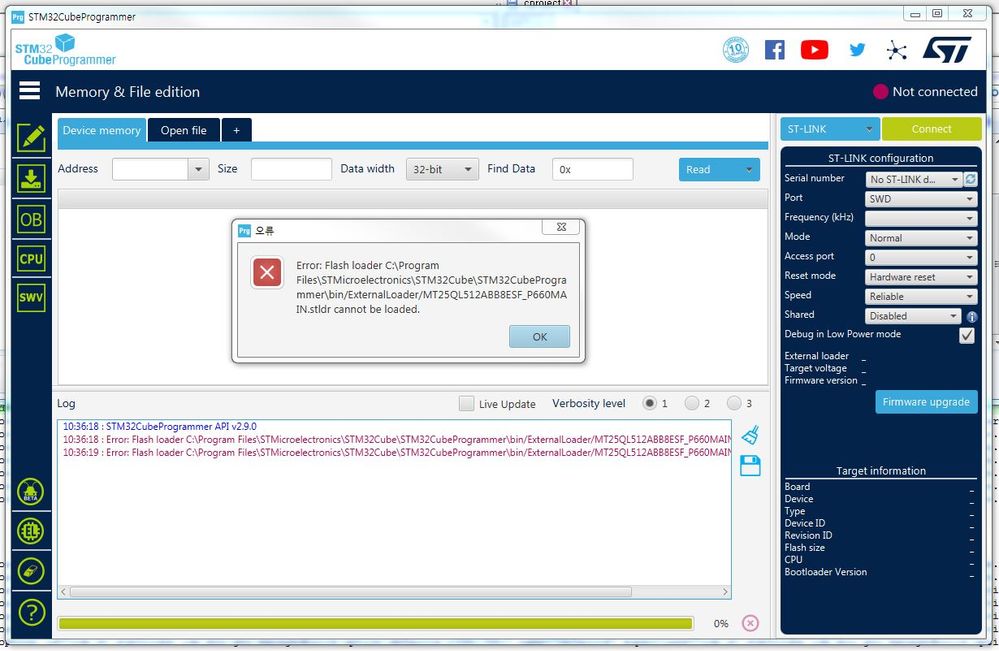Open the ST Facebook page icon
The height and width of the screenshot is (651, 999).
[x=774, y=50]
